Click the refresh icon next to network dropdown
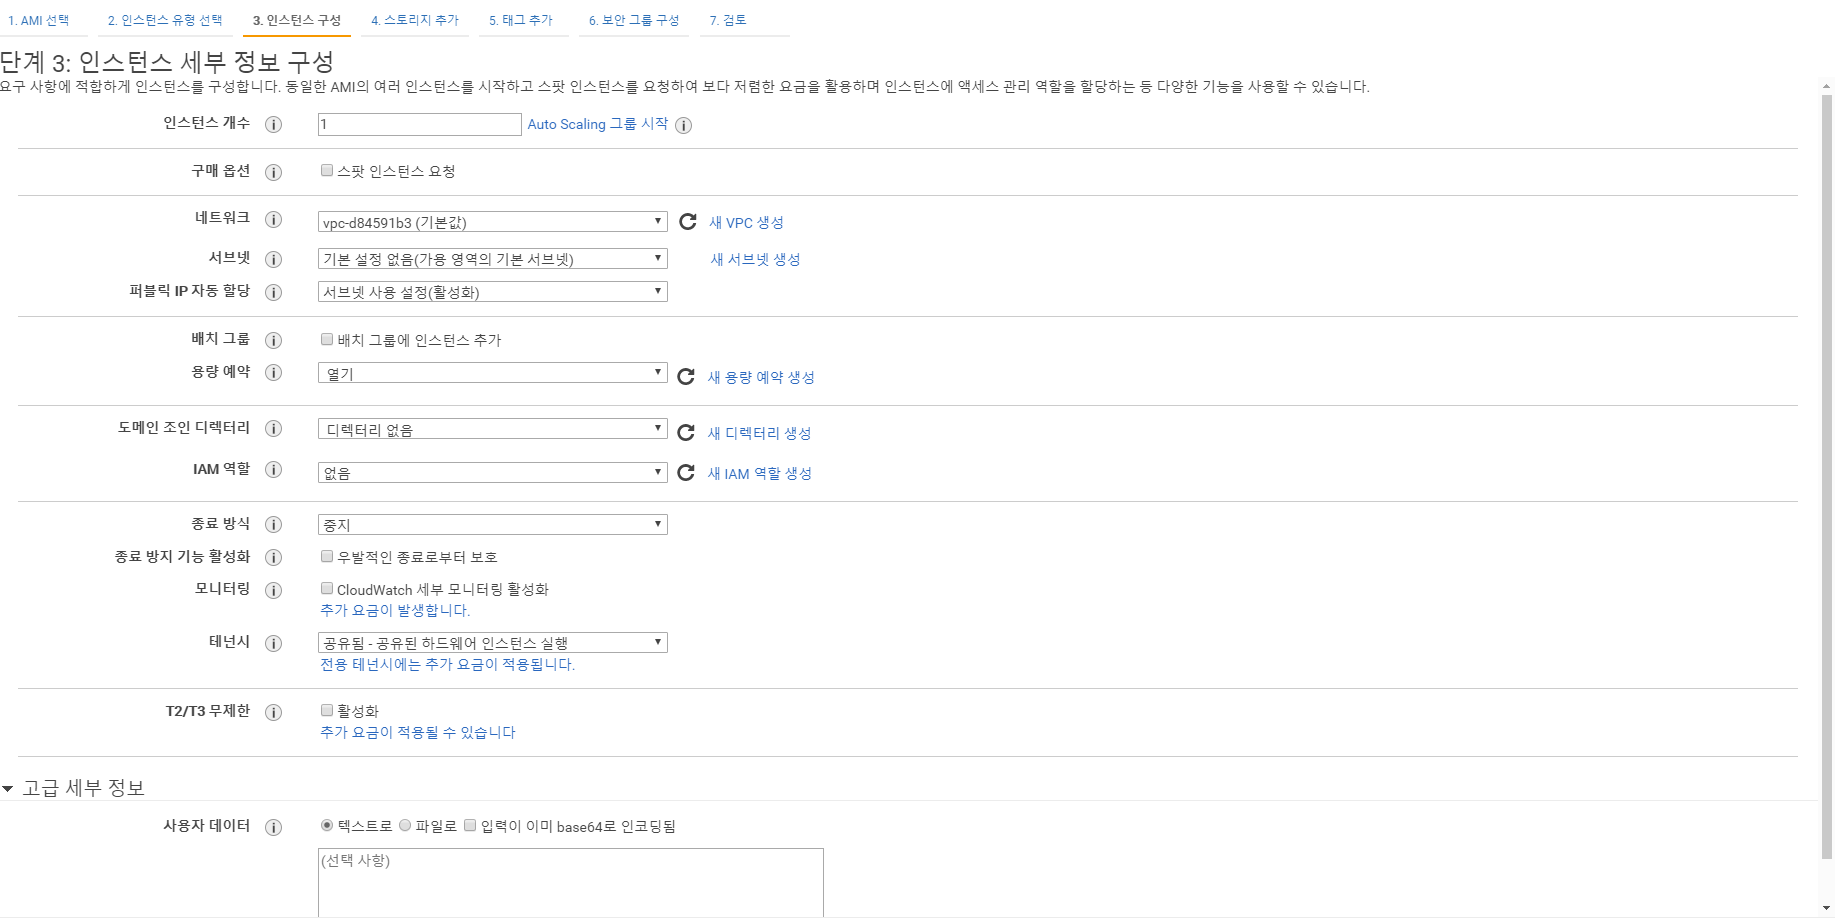Image resolution: width=1838 pixels, height=922 pixels. point(687,222)
